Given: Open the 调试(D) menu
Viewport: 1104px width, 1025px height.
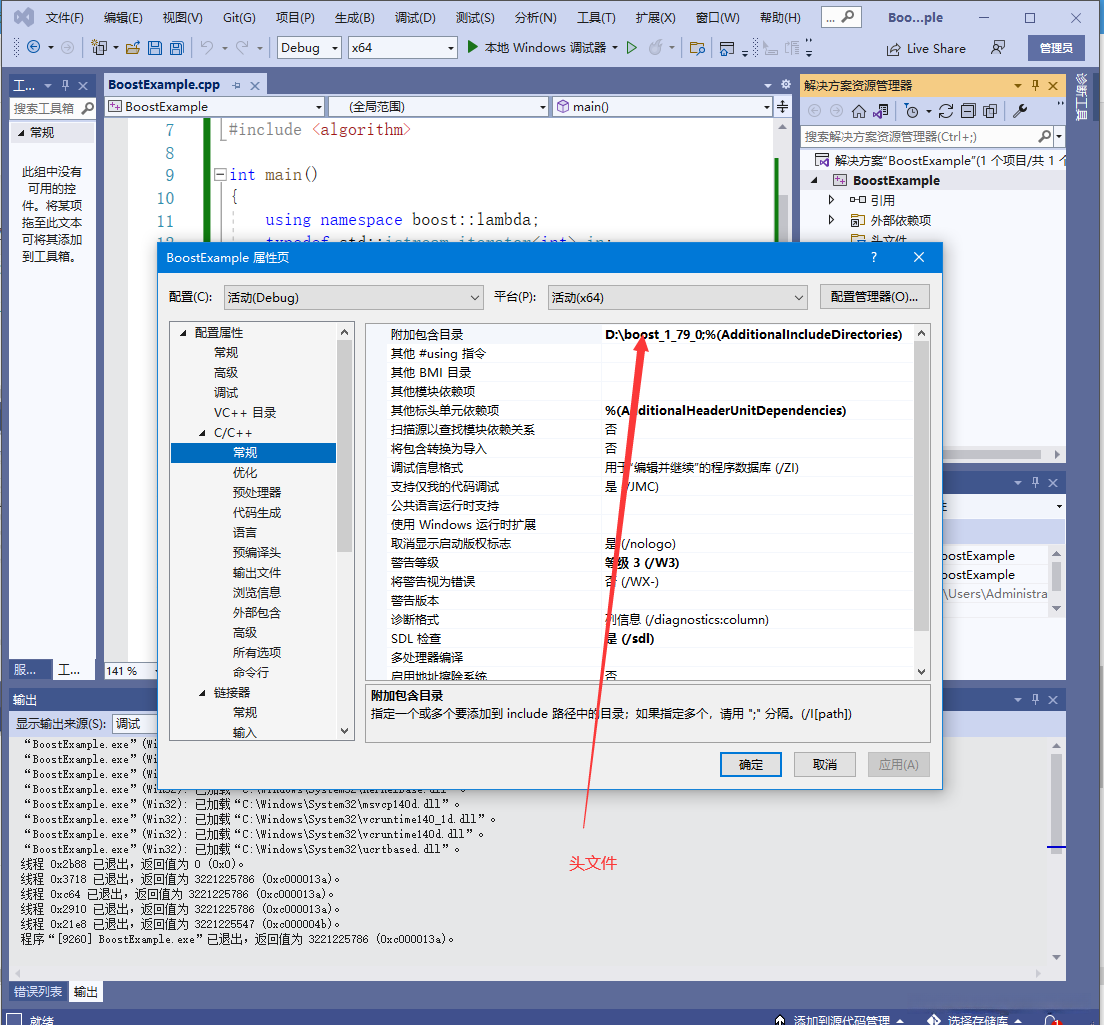Looking at the screenshot, I should tap(415, 18).
